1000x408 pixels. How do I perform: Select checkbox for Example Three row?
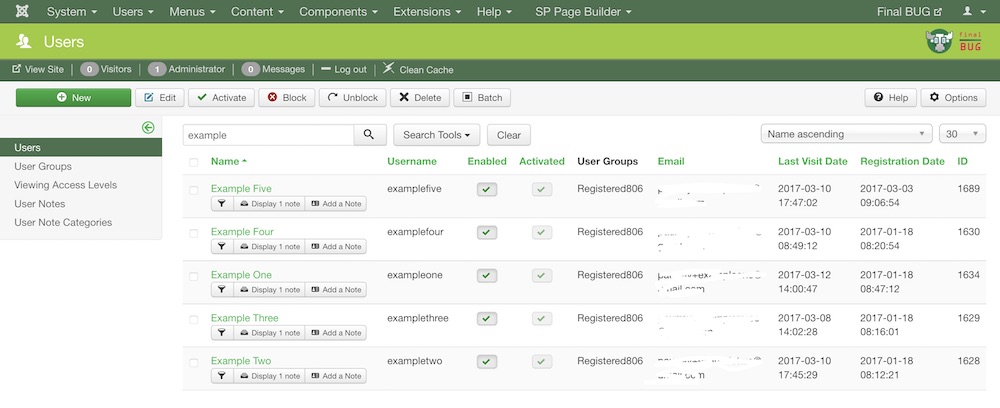click(193, 318)
